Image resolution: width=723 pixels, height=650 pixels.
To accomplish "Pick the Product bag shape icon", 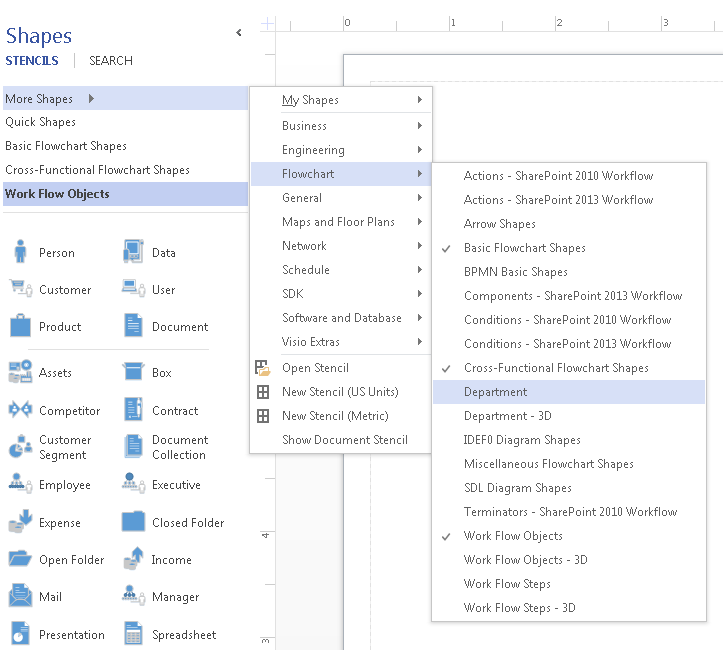I will [x=20, y=326].
